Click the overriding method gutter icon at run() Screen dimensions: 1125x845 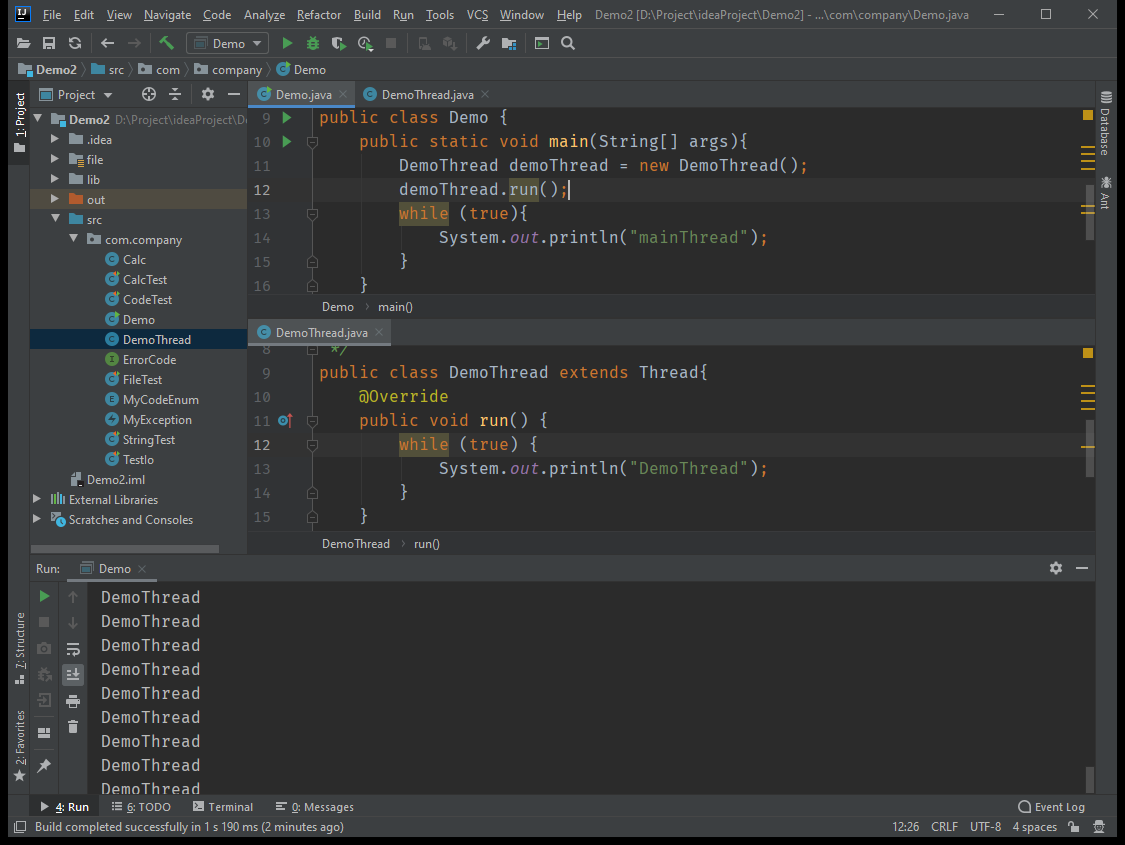point(286,420)
